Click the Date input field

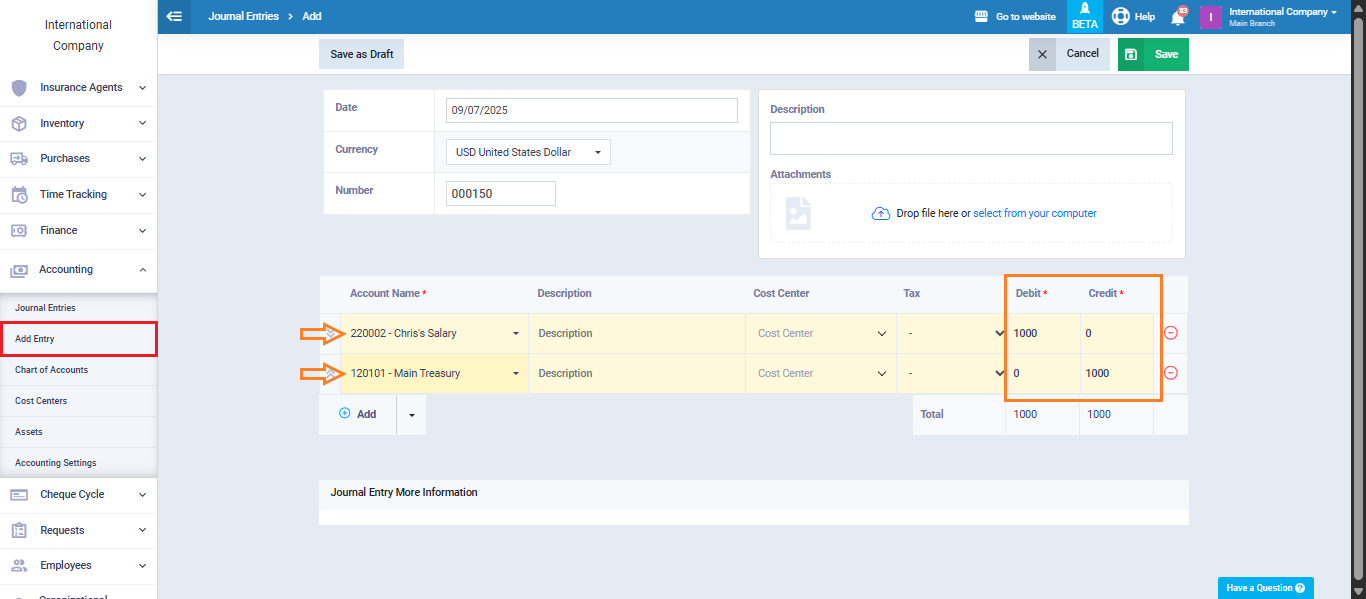coord(591,110)
